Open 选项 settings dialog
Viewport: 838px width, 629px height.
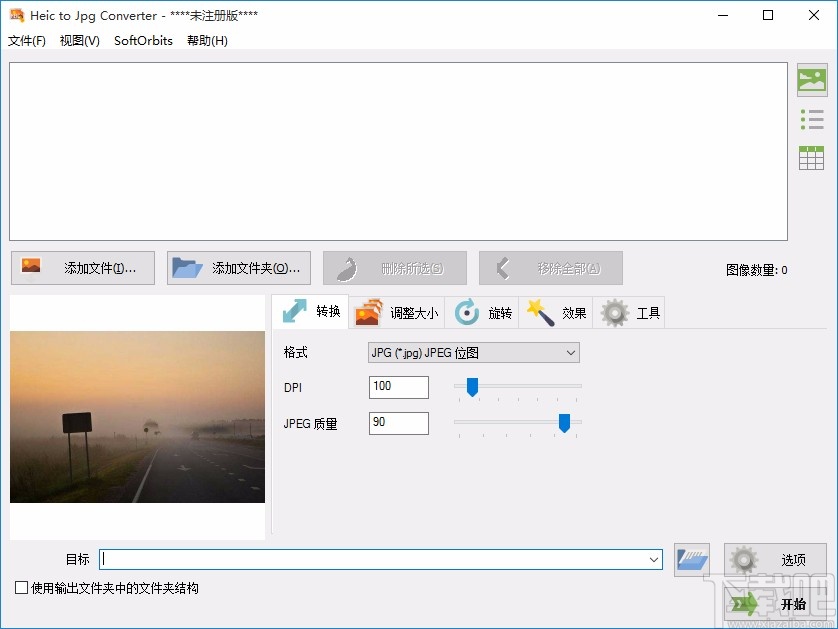pos(775,560)
